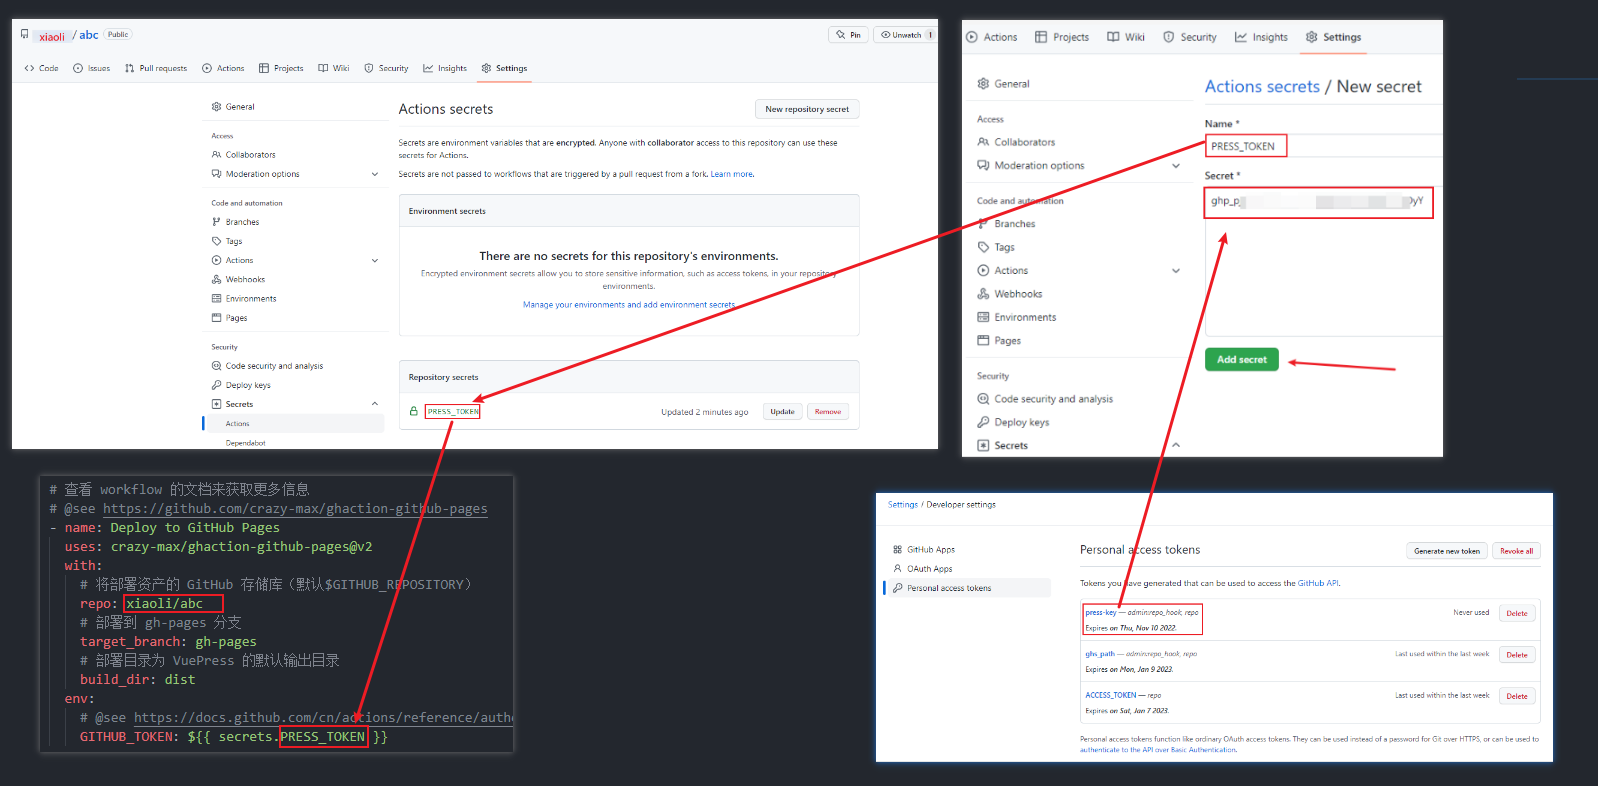1598x786 pixels.
Task: Open Insights tab in New secret window
Action: 1260,37
